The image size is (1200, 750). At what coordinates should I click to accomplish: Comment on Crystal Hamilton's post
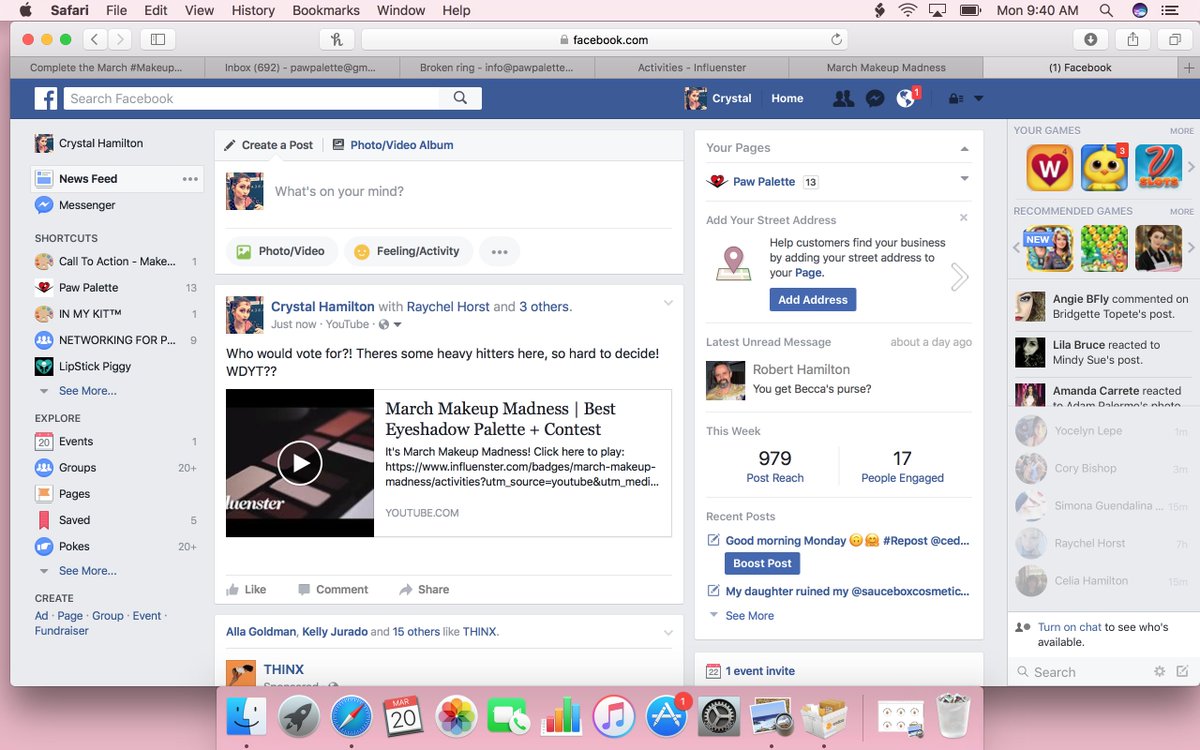[333, 589]
